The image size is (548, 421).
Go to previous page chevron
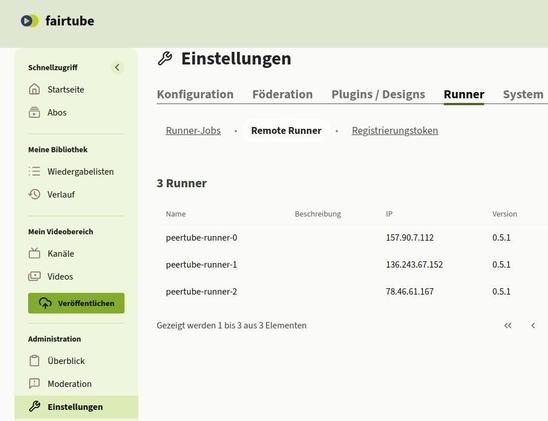click(x=533, y=326)
